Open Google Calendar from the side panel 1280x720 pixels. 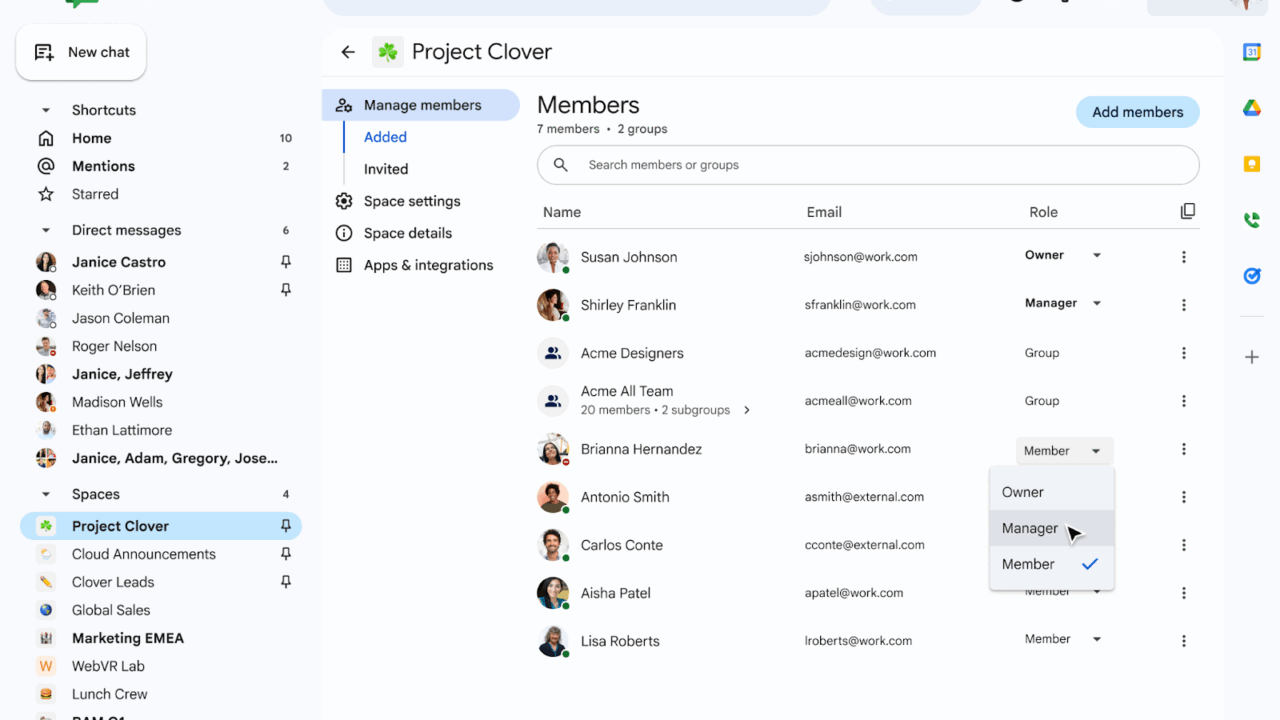pos(1251,53)
